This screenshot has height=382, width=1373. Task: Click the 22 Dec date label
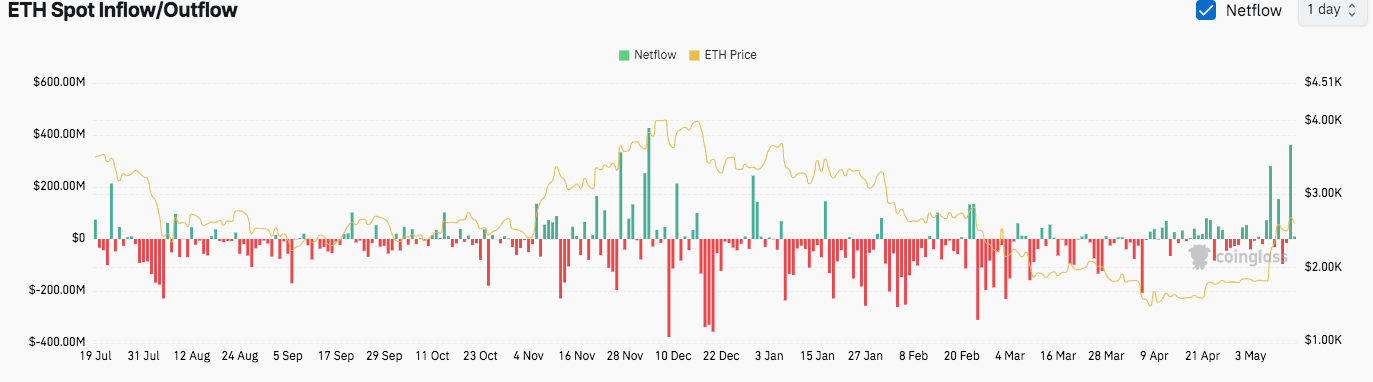pyautogui.click(x=720, y=355)
